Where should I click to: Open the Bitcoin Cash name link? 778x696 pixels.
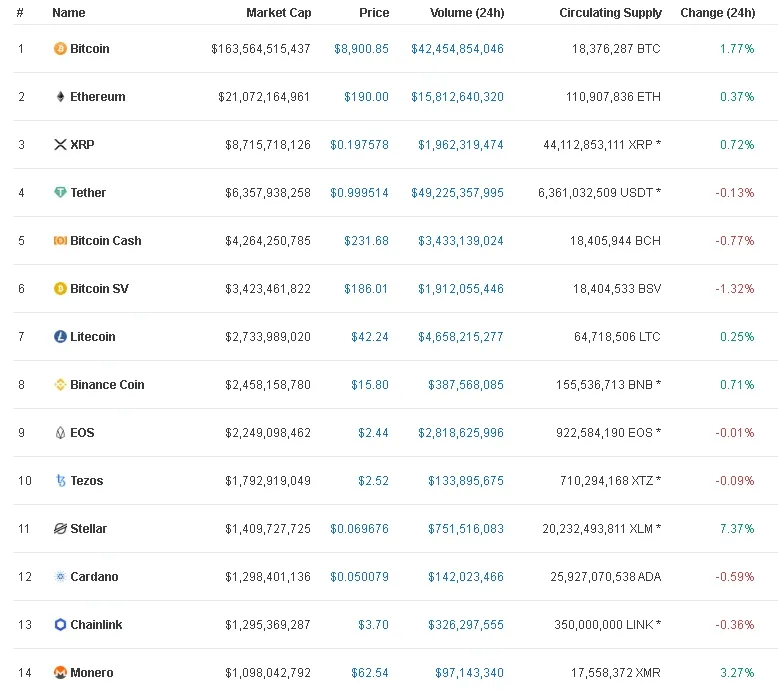tap(106, 241)
